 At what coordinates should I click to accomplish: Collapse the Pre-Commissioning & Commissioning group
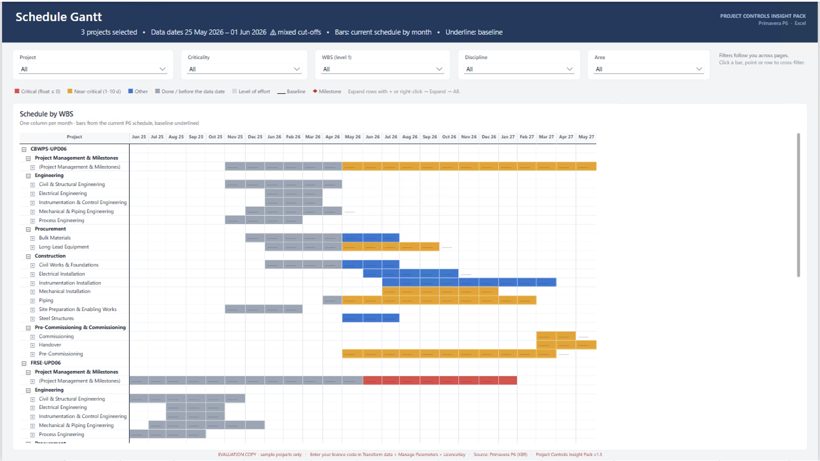[28, 328]
